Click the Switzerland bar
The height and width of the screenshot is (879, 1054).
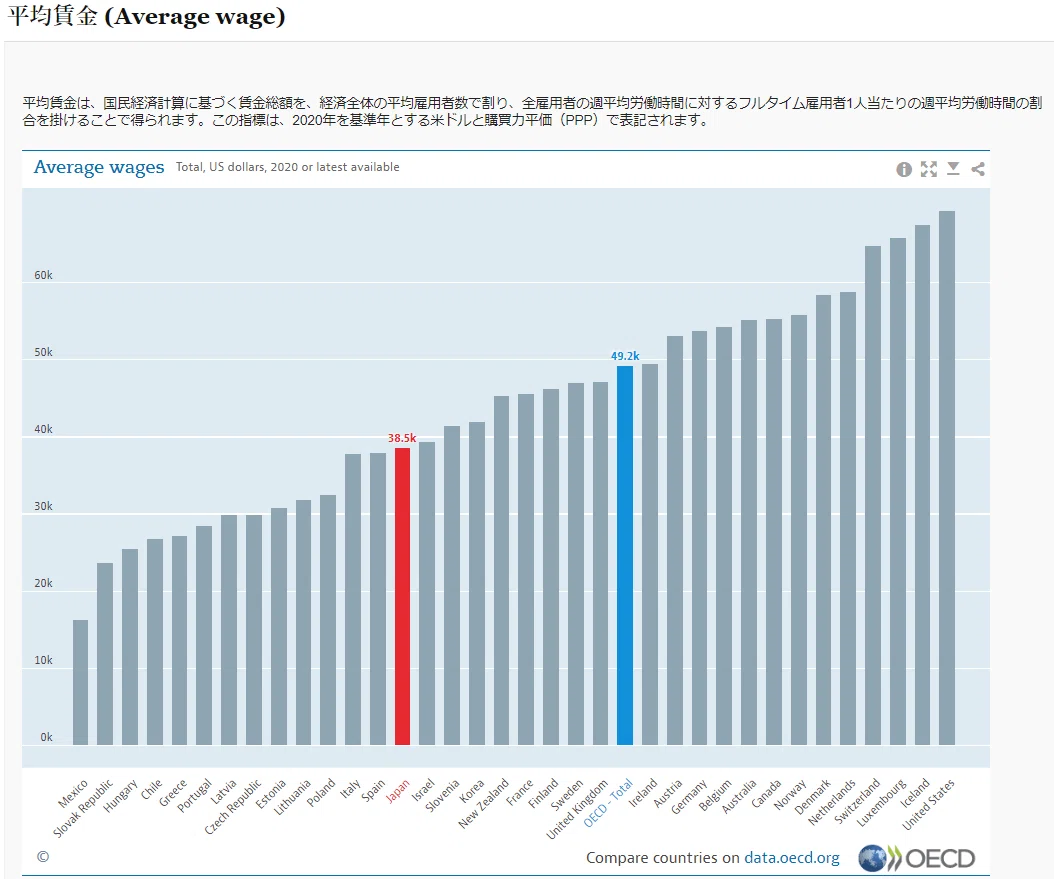(x=873, y=495)
